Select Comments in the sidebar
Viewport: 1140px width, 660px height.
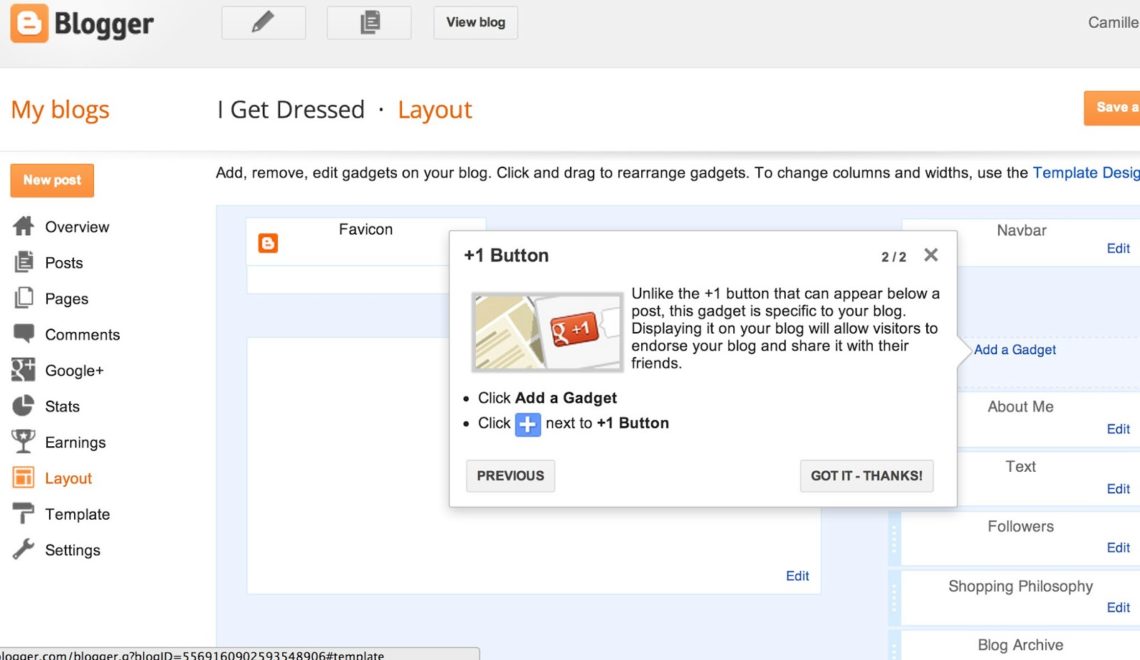(x=82, y=334)
